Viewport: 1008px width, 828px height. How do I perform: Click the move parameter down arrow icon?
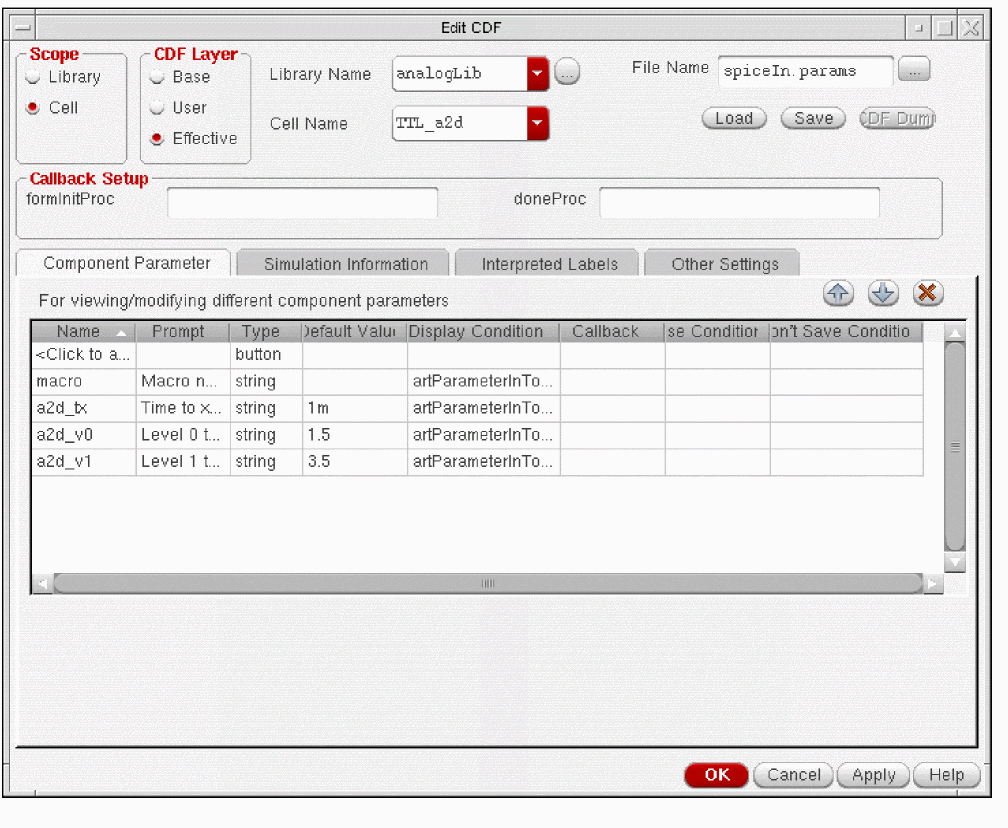(x=883, y=293)
